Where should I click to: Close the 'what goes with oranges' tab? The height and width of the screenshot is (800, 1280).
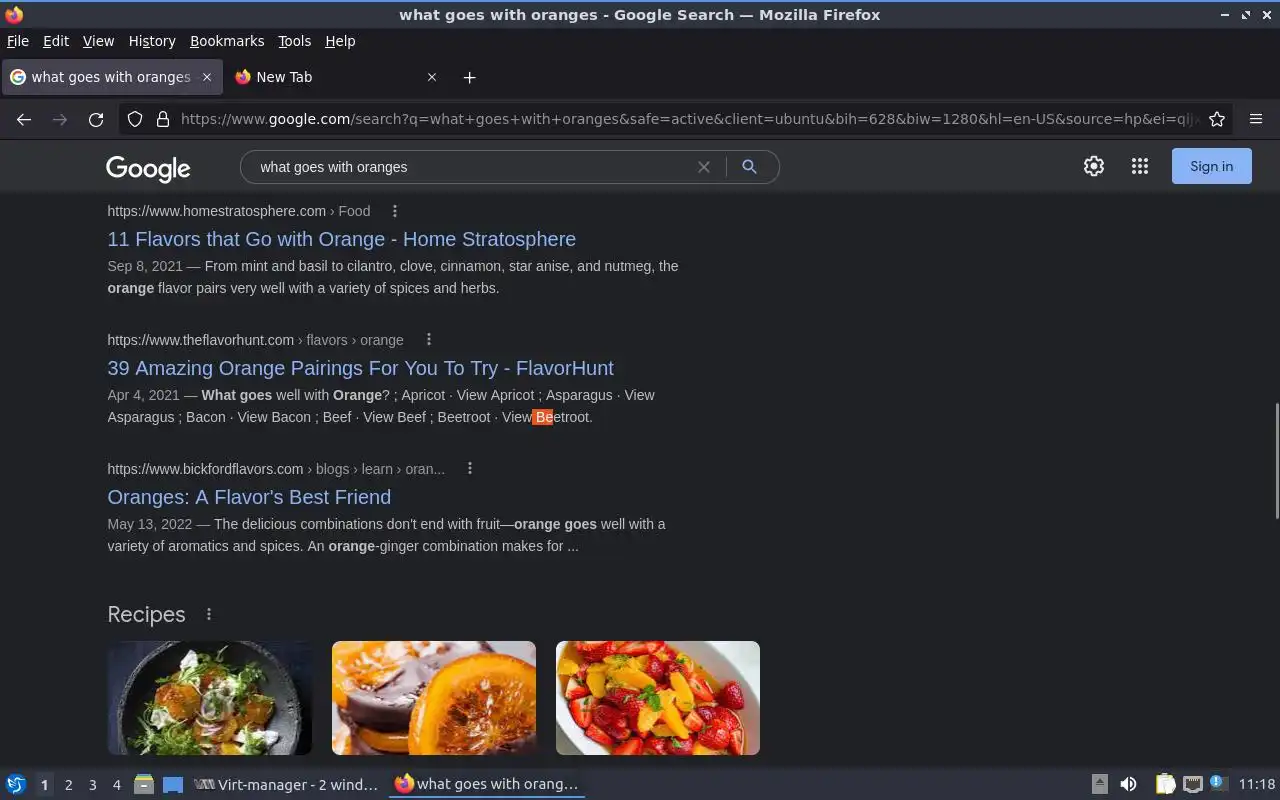pyautogui.click(x=207, y=77)
